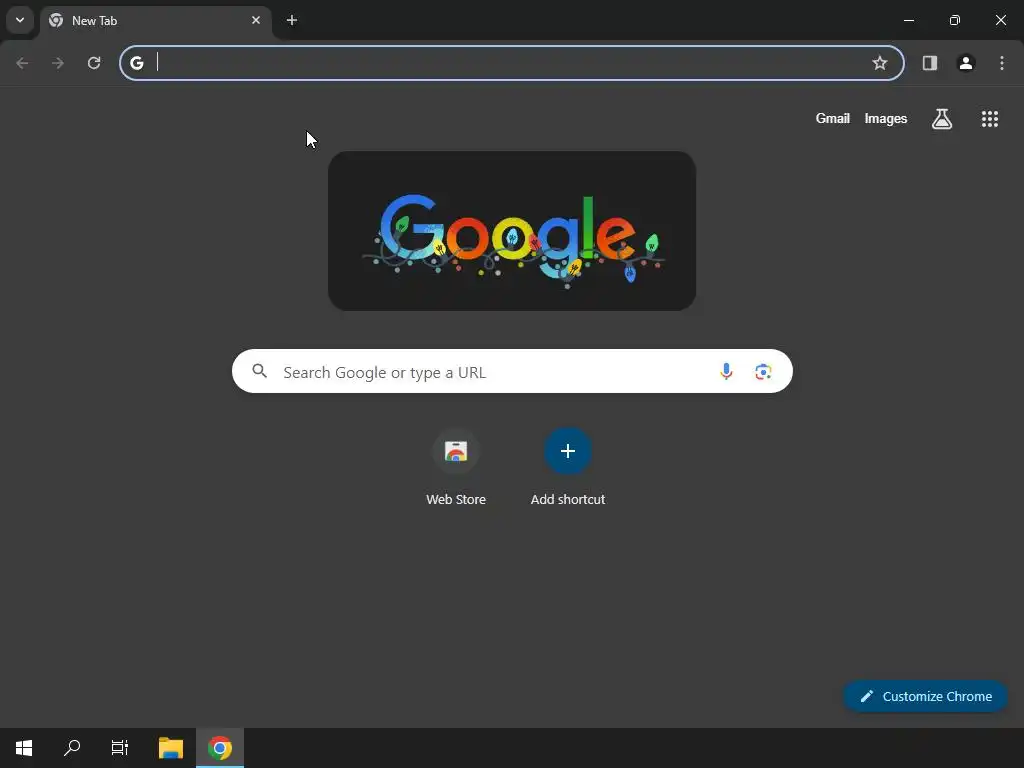Open a new tab with plus button
The height and width of the screenshot is (768, 1024).
pyautogui.click(x=292, y=20)
